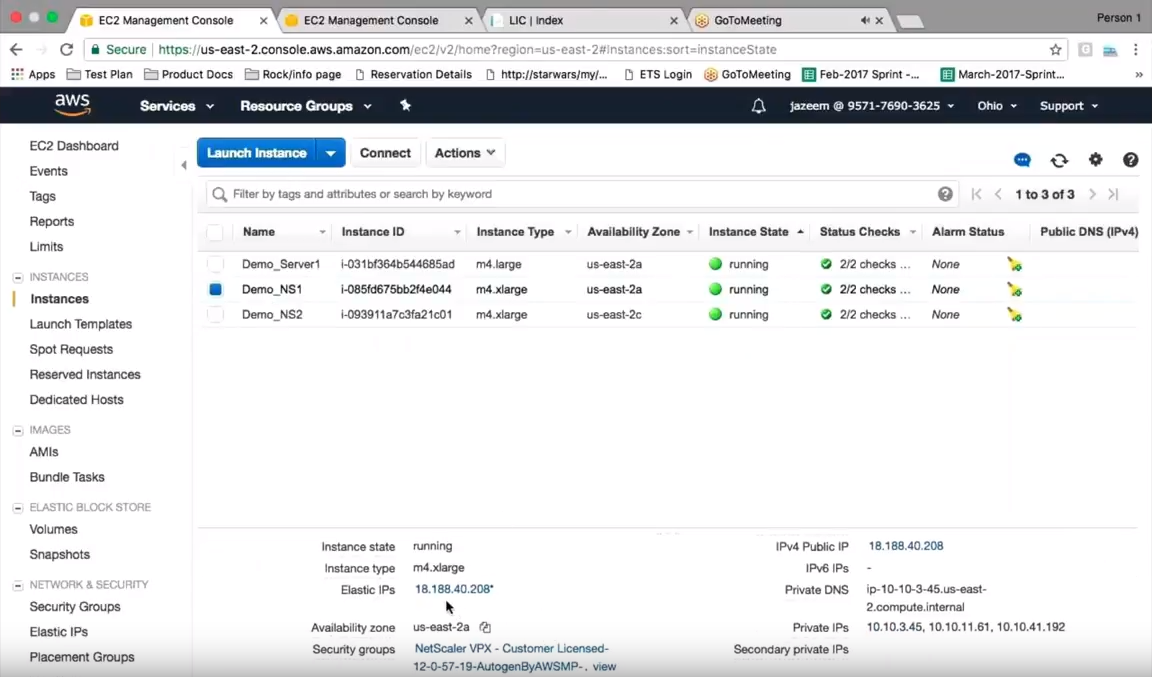Check the Demo_NS2 row checkbox
1152x677 pixels.
(215, 315)
